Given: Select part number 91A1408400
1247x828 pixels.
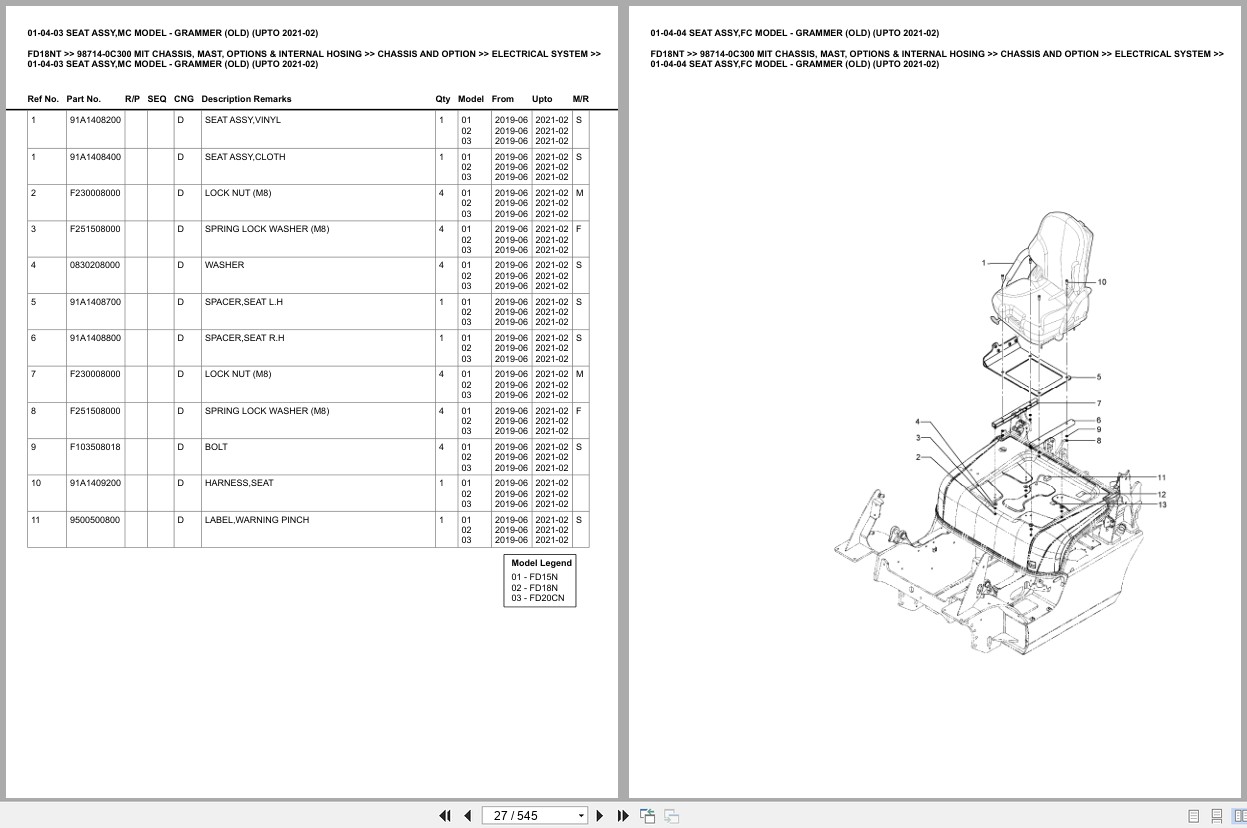Looking at the screenshot, I should pyautogui.click(x=95, y=157).
